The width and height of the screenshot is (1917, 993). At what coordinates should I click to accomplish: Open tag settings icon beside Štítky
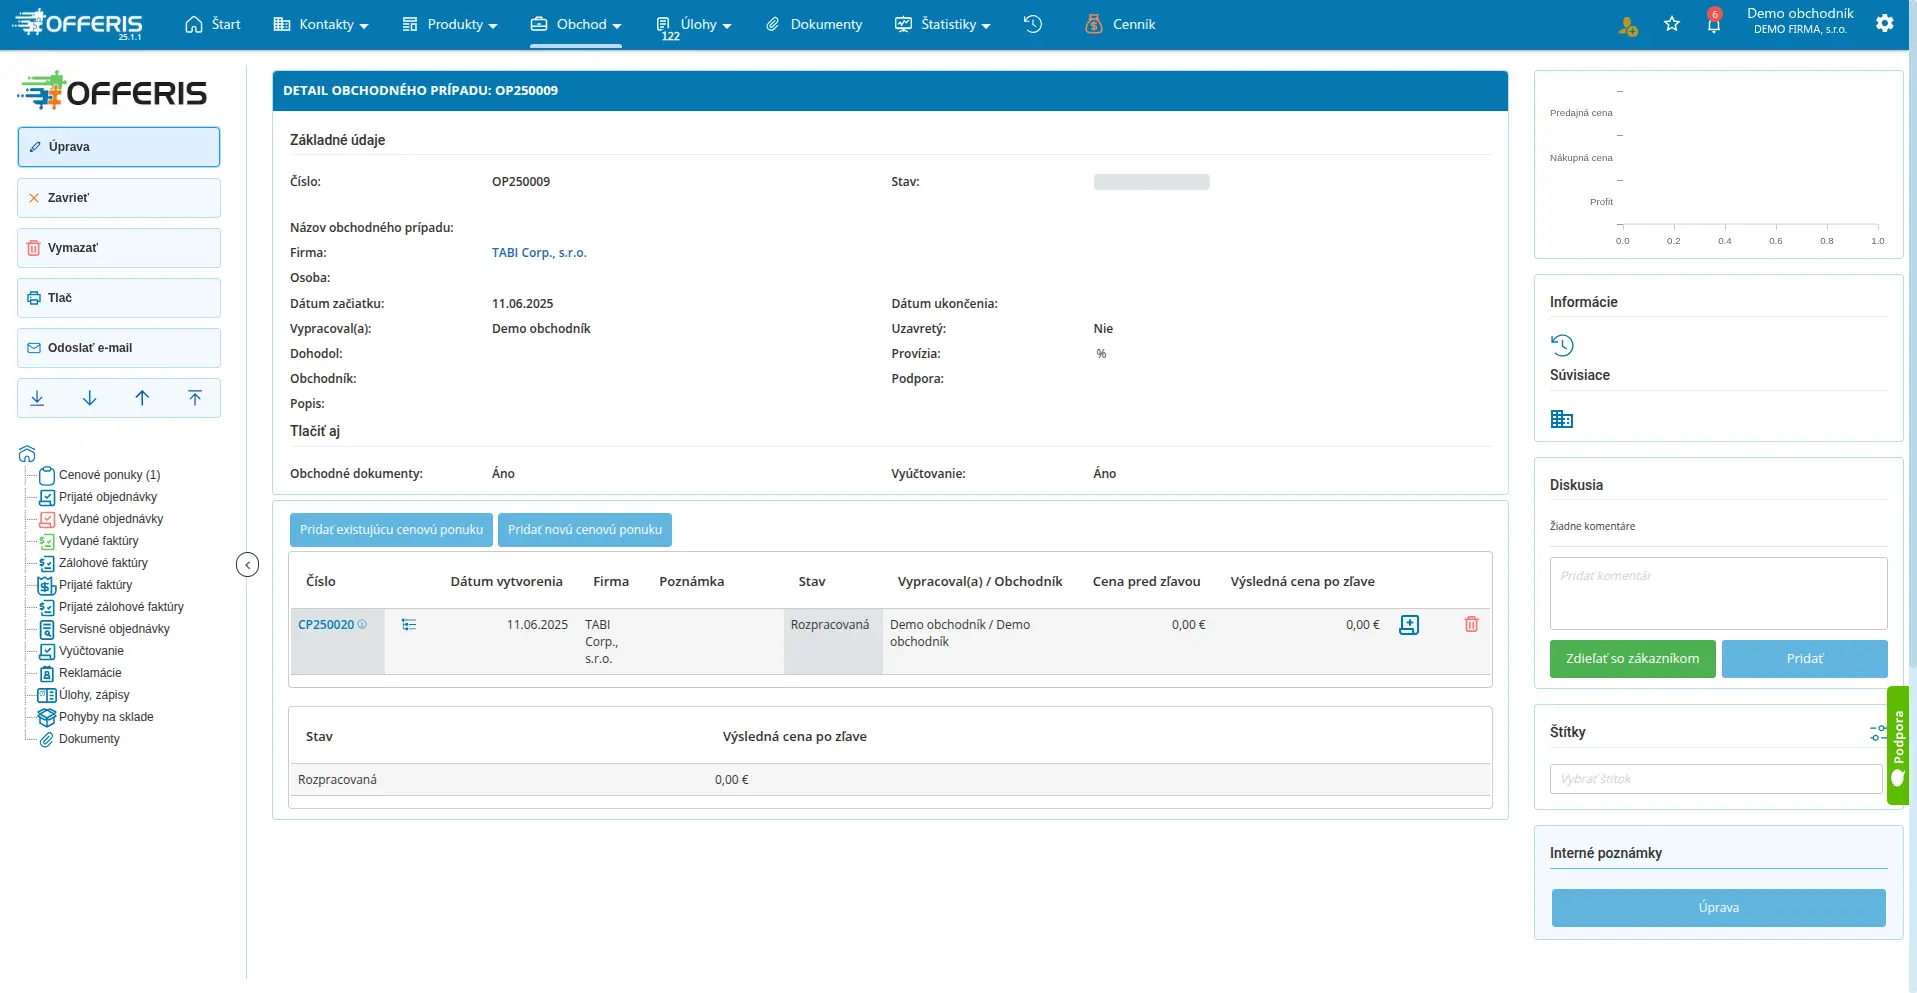(x=1878, y=733)
